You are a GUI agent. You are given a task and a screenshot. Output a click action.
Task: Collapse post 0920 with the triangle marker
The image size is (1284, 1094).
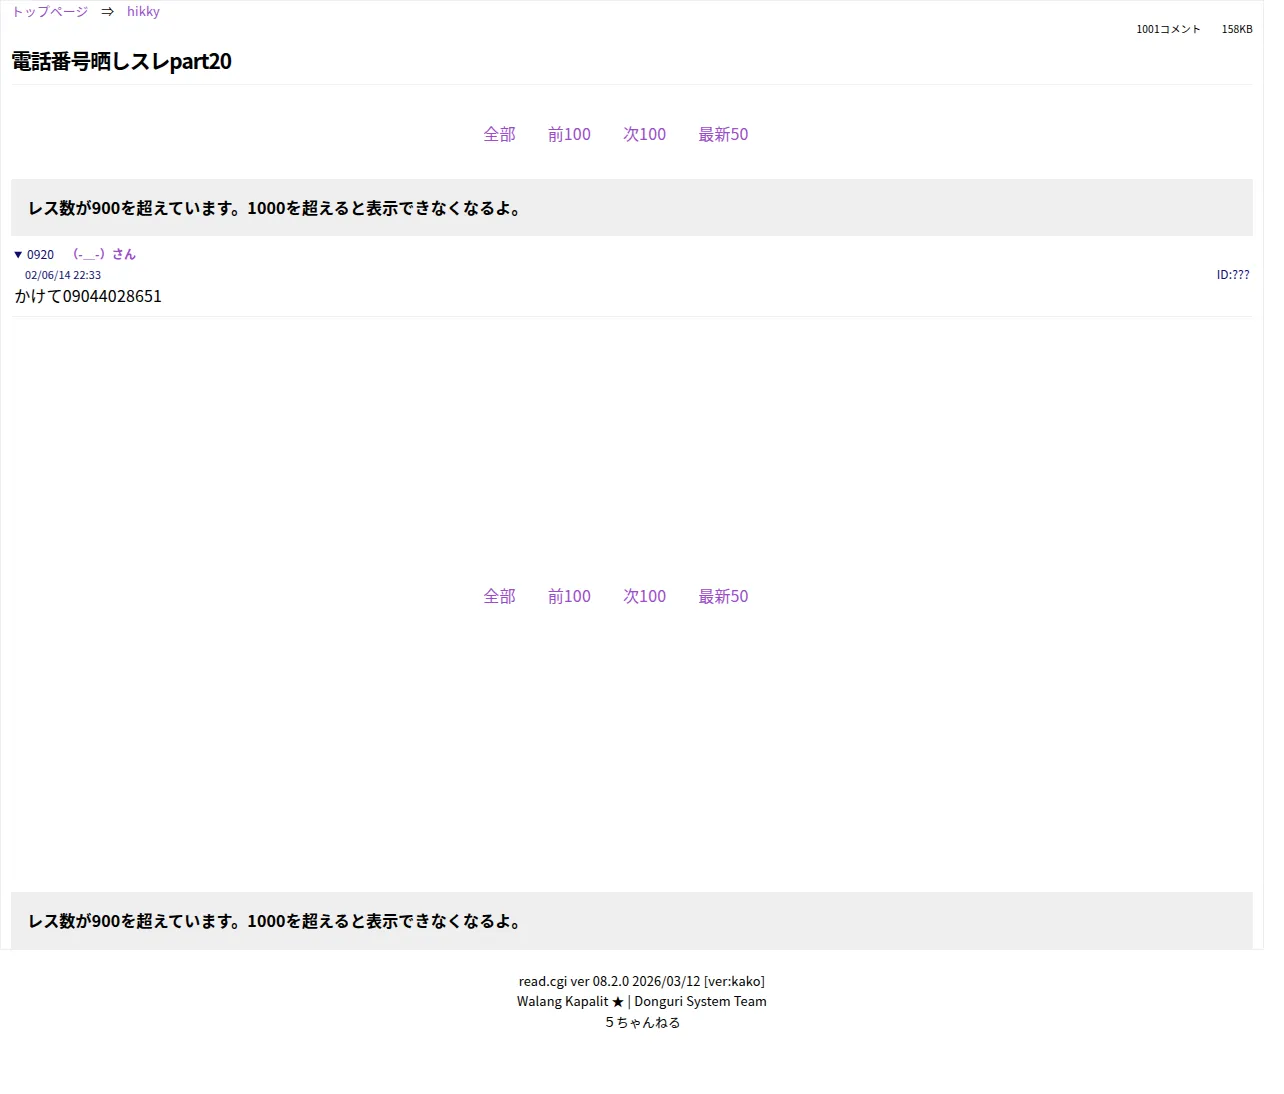point(18,255)
